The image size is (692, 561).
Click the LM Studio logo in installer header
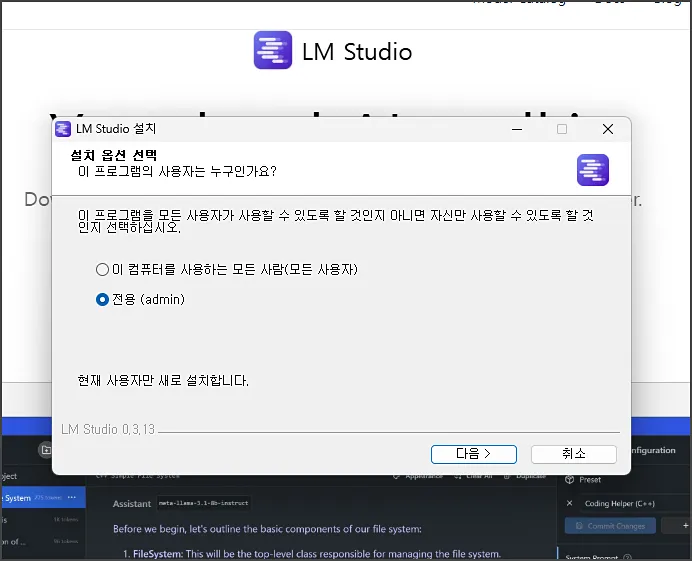(593, 170)
